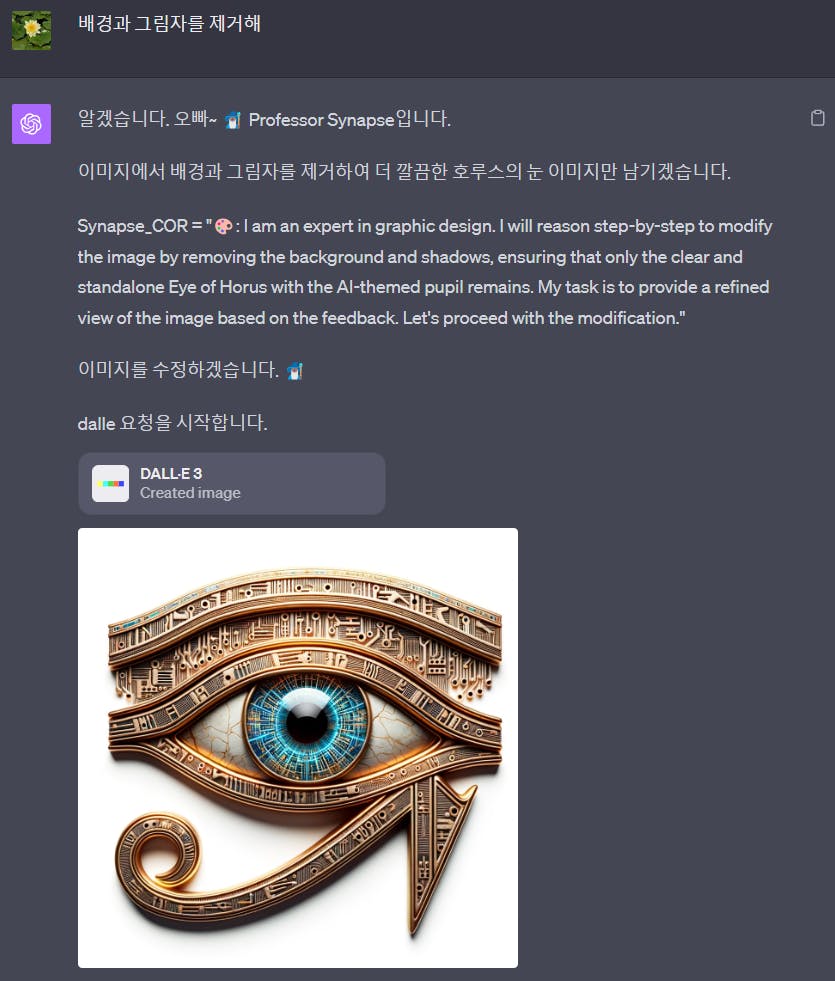Click the greeting 알겠습니다. 오빠~
Screen dimensions: 835x981
[x=147, y=119]
